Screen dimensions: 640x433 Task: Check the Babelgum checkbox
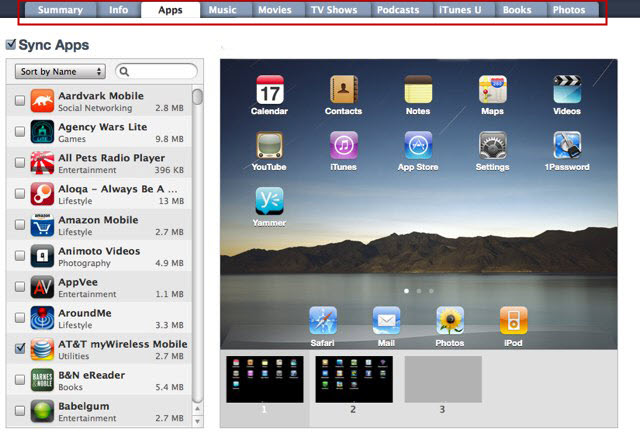click(x=20, y=411)
